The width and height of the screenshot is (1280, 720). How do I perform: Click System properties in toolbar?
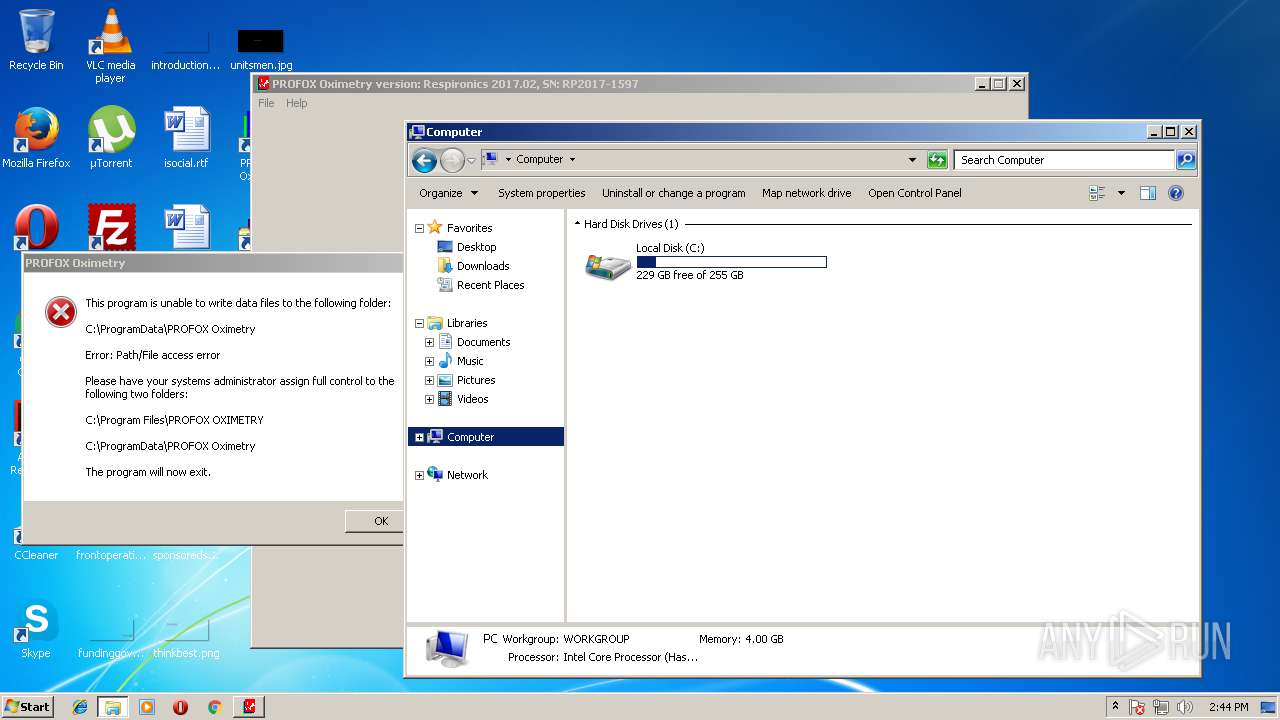pyautogui.click(x=542, y=193)
